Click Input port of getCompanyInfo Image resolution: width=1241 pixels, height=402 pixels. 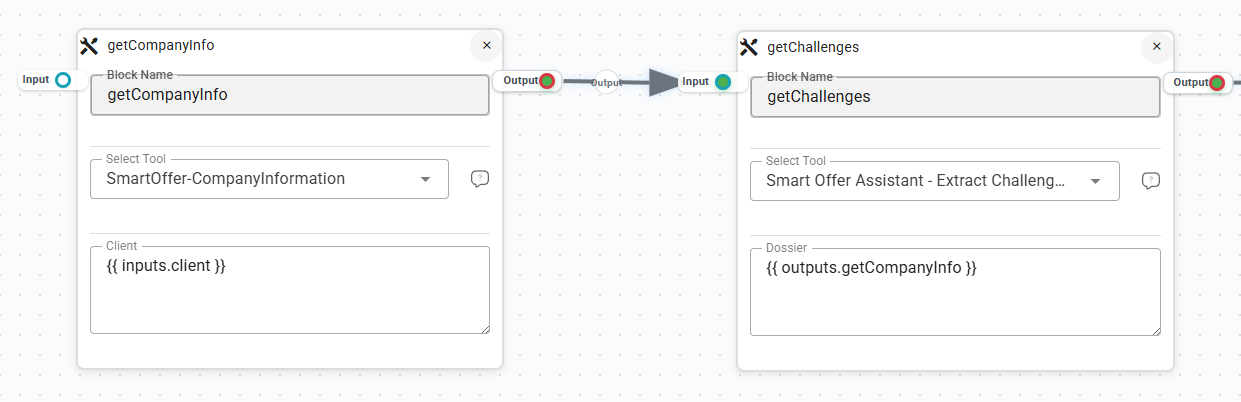pos(63,80)
